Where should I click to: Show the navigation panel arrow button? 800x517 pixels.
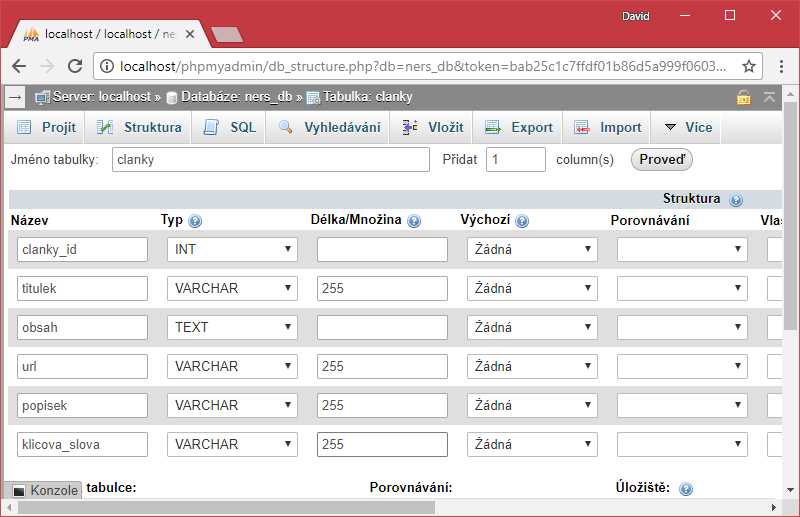pos(15,97)
